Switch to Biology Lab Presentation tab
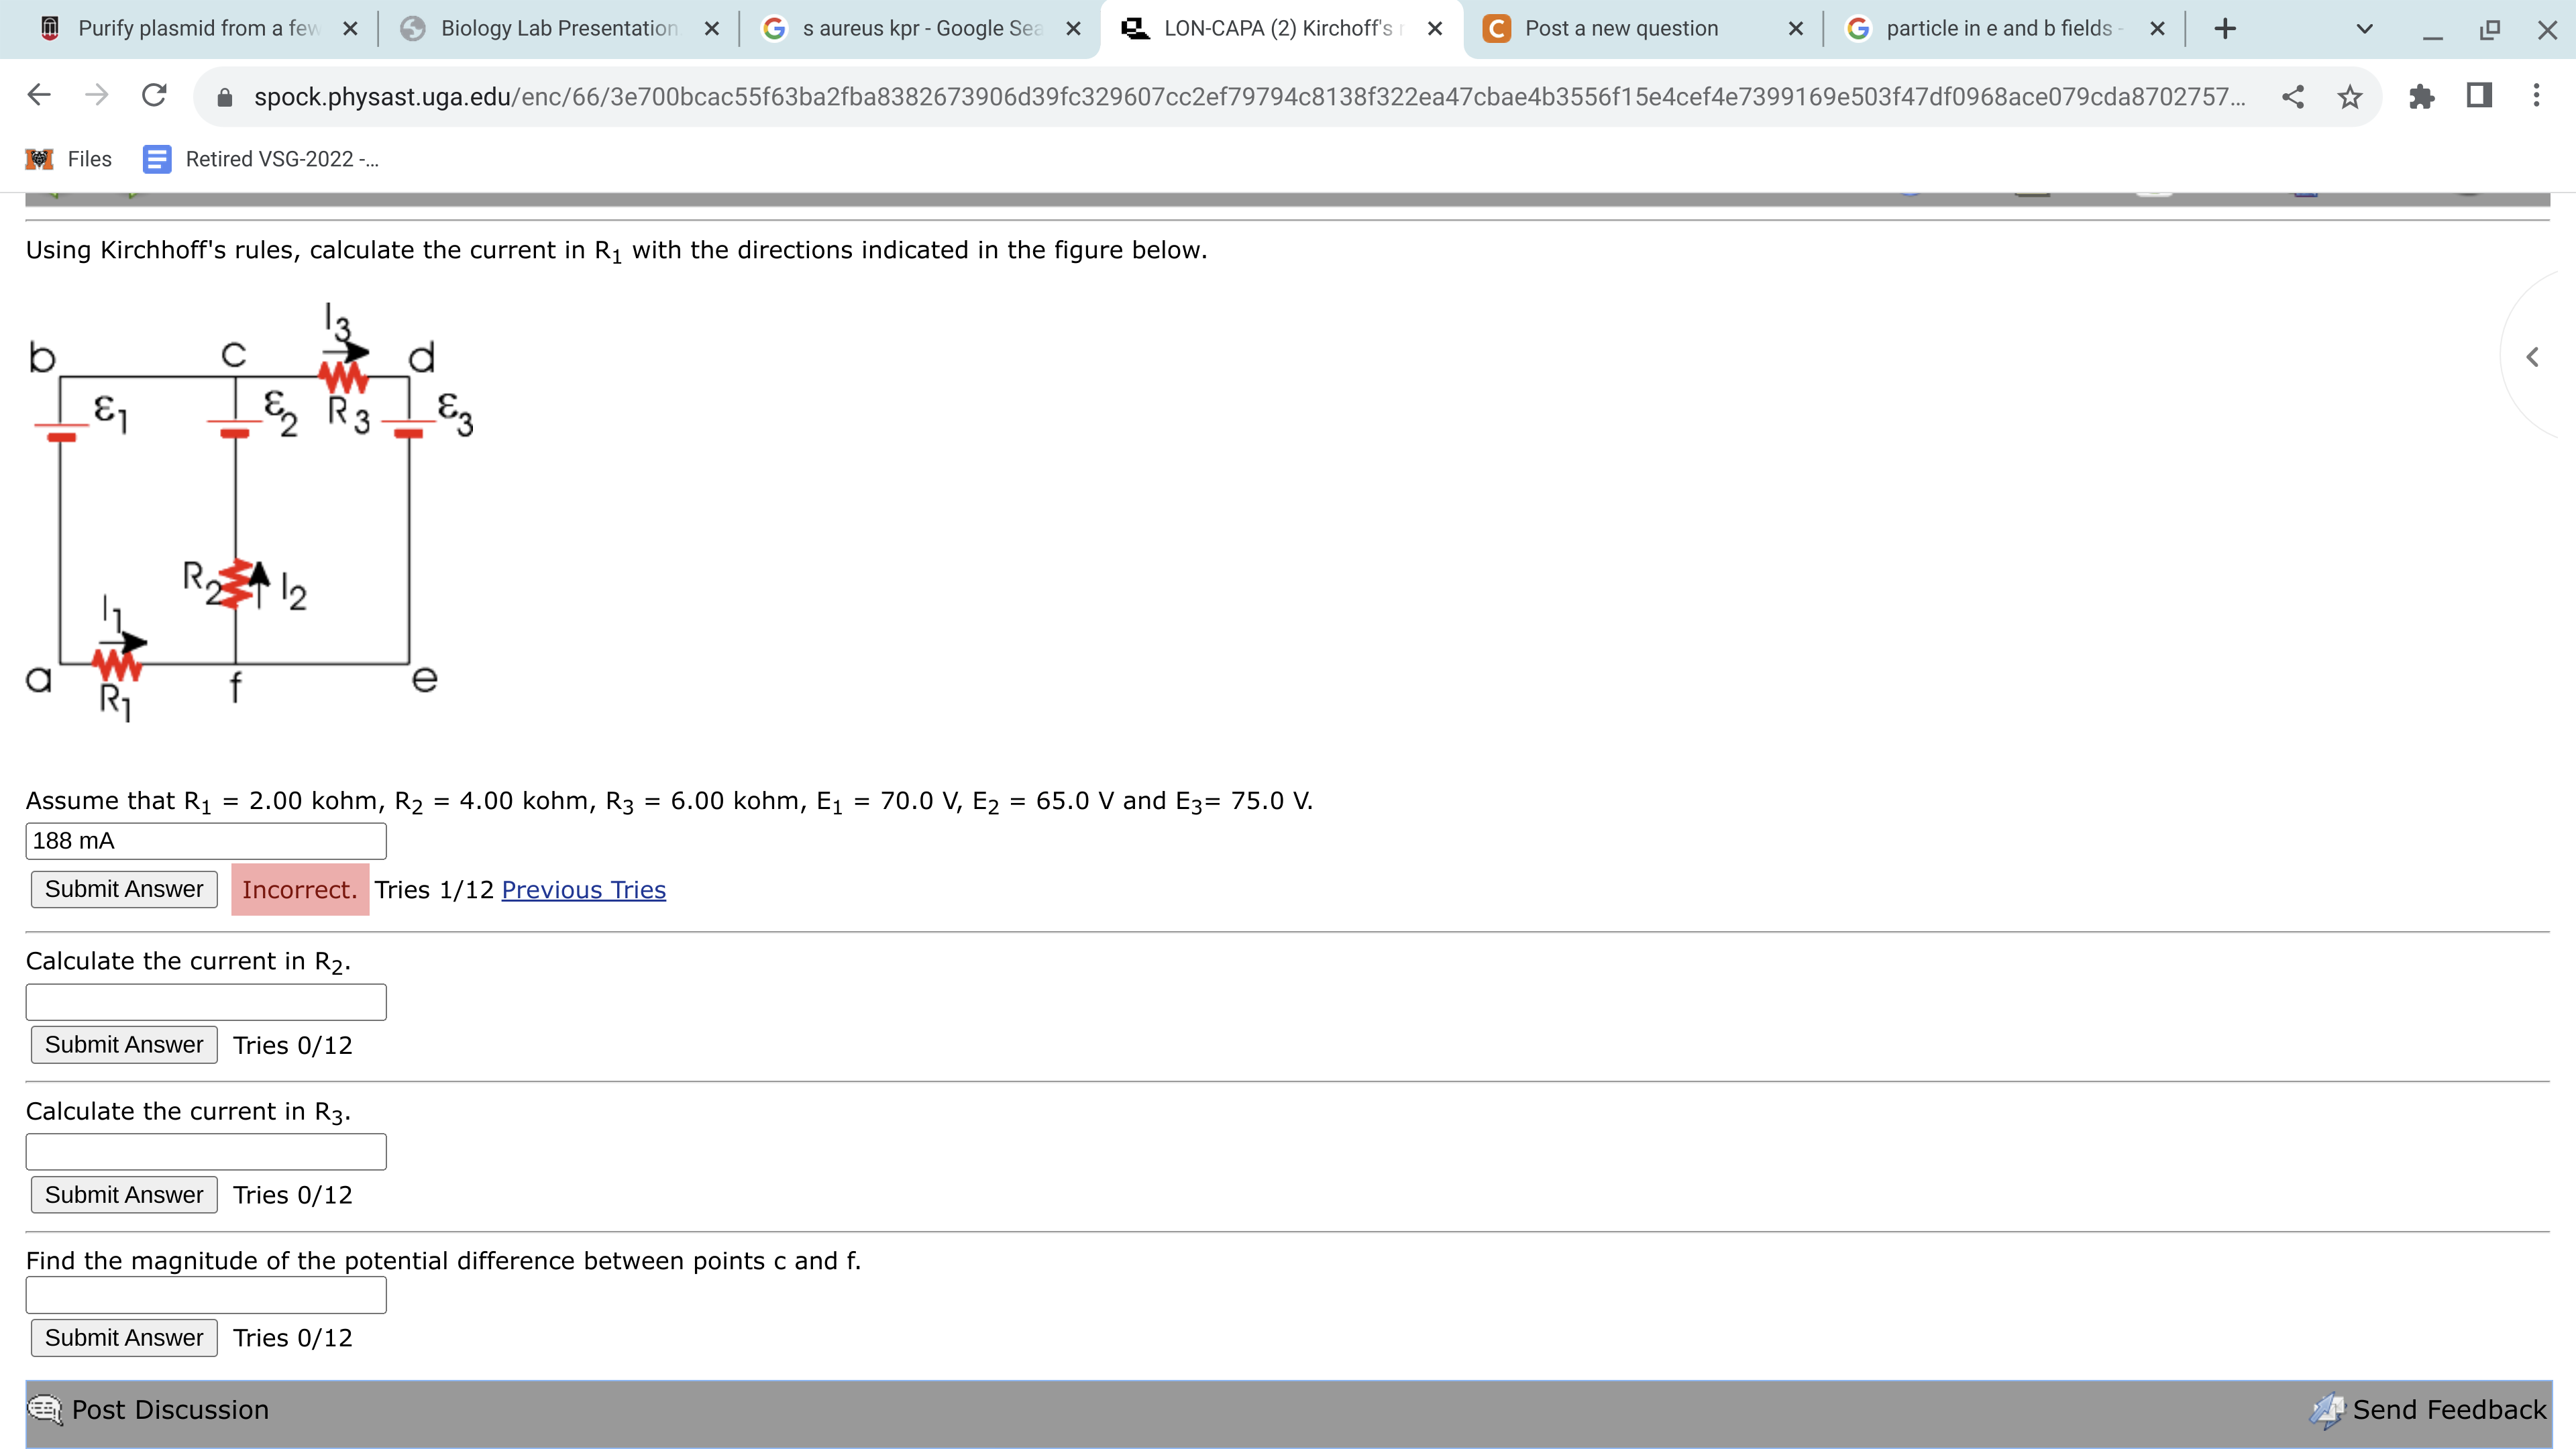 pyautogui.click(x=558, y=29)
